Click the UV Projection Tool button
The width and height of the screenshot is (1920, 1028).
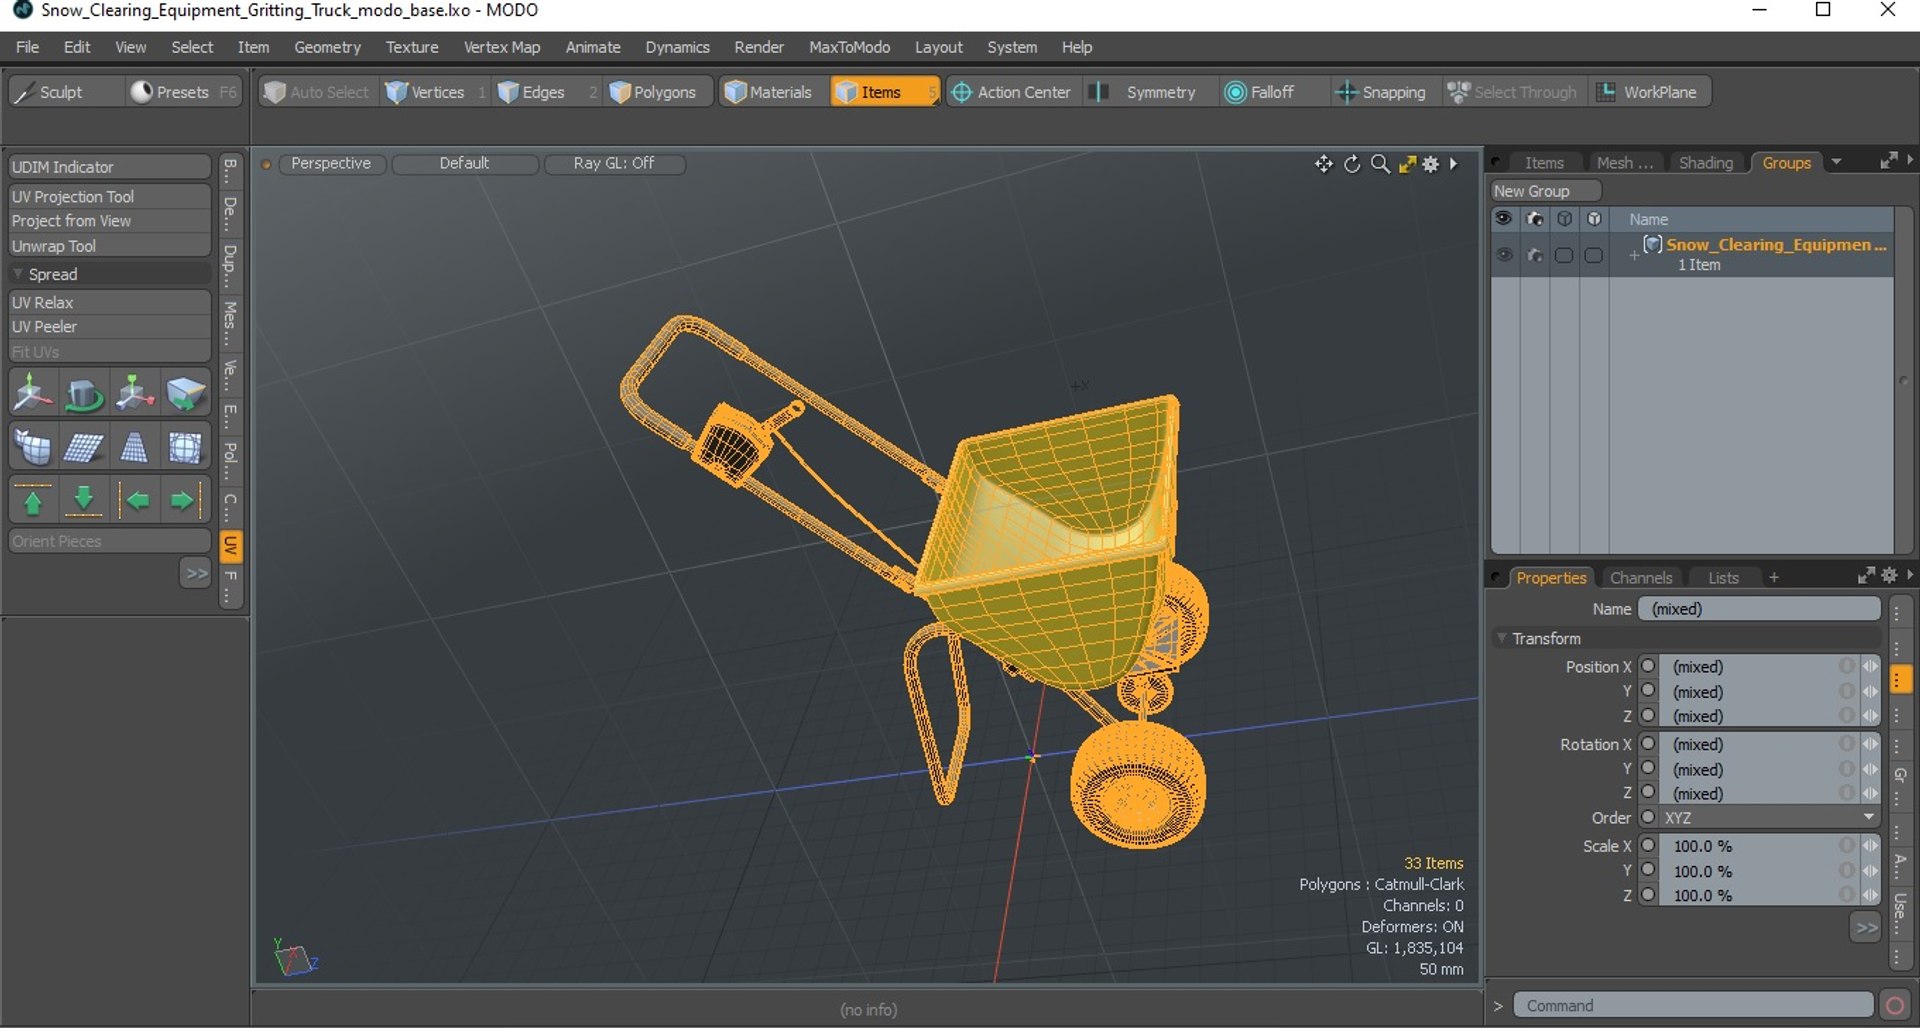[109, 197]
